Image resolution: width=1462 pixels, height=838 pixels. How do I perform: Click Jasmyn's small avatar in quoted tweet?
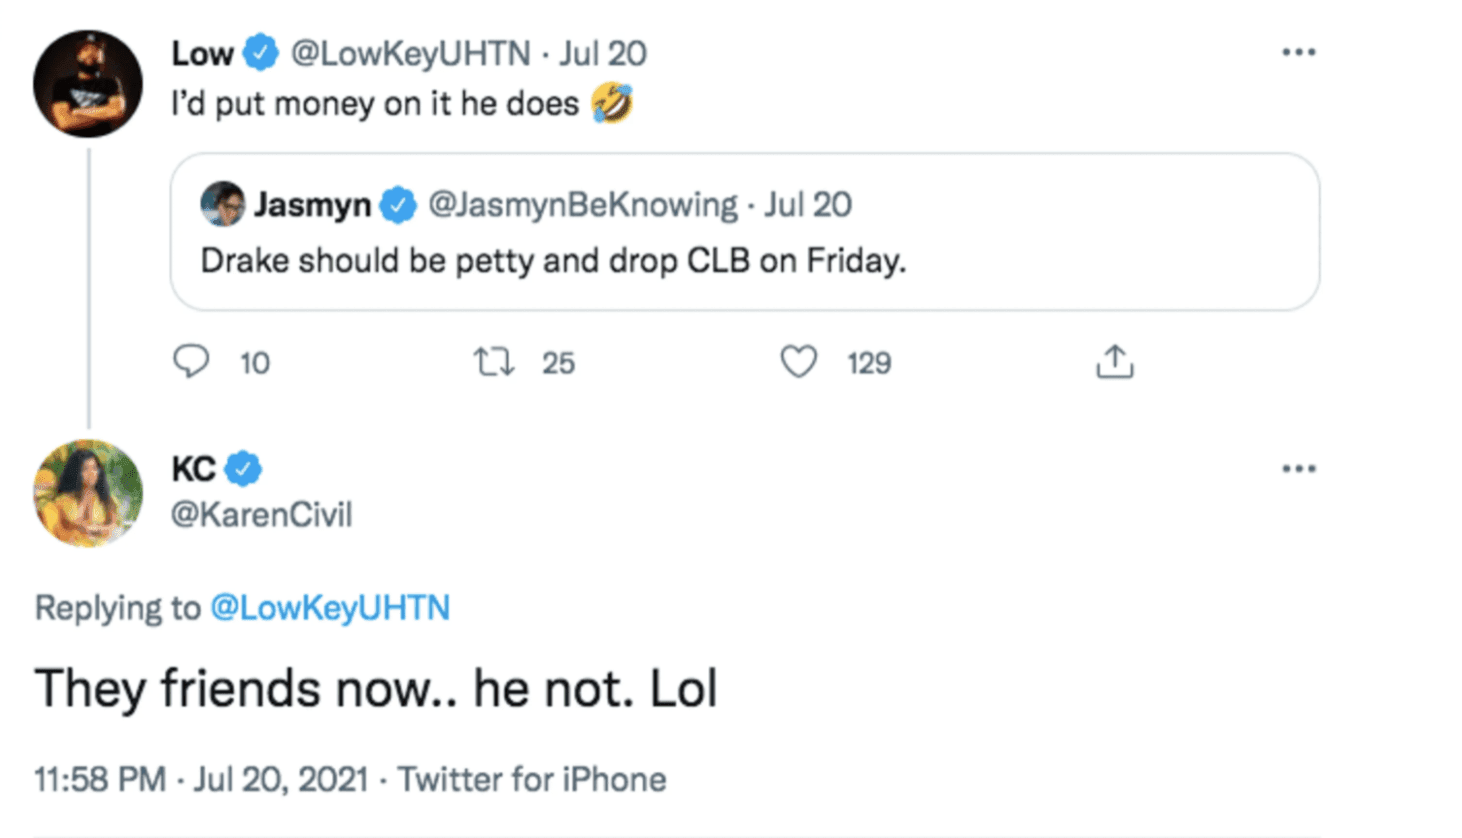(222, 204)
